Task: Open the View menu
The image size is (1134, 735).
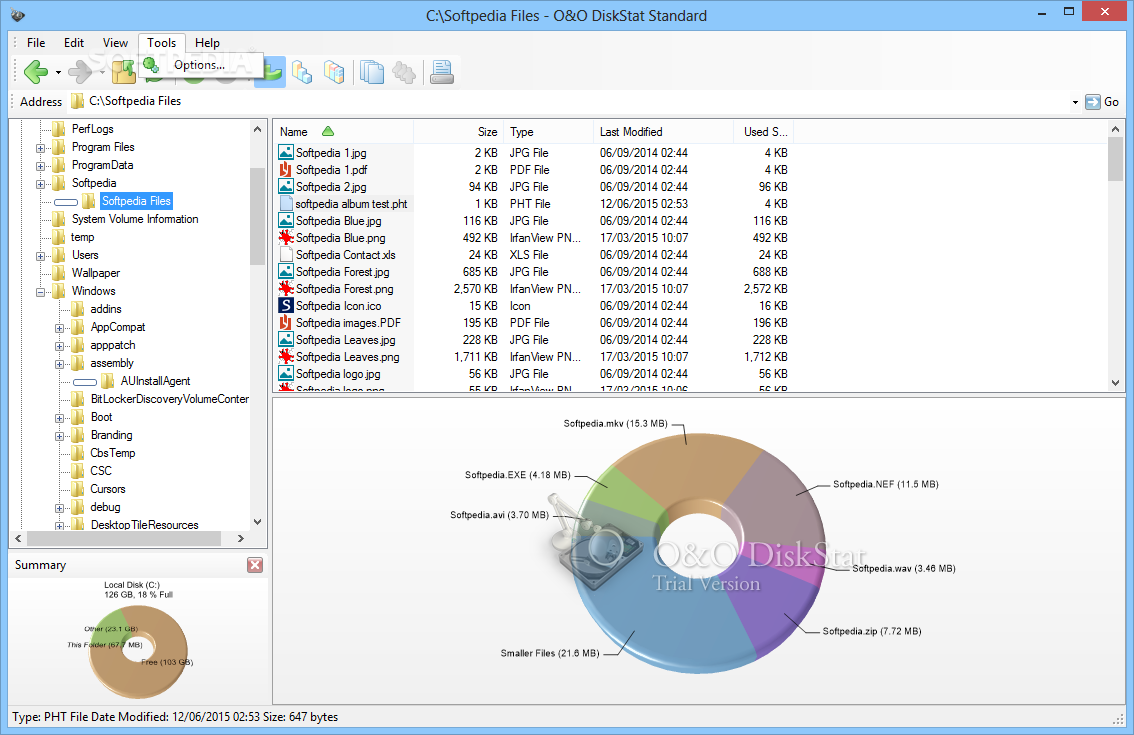Action: coord(115,43)
